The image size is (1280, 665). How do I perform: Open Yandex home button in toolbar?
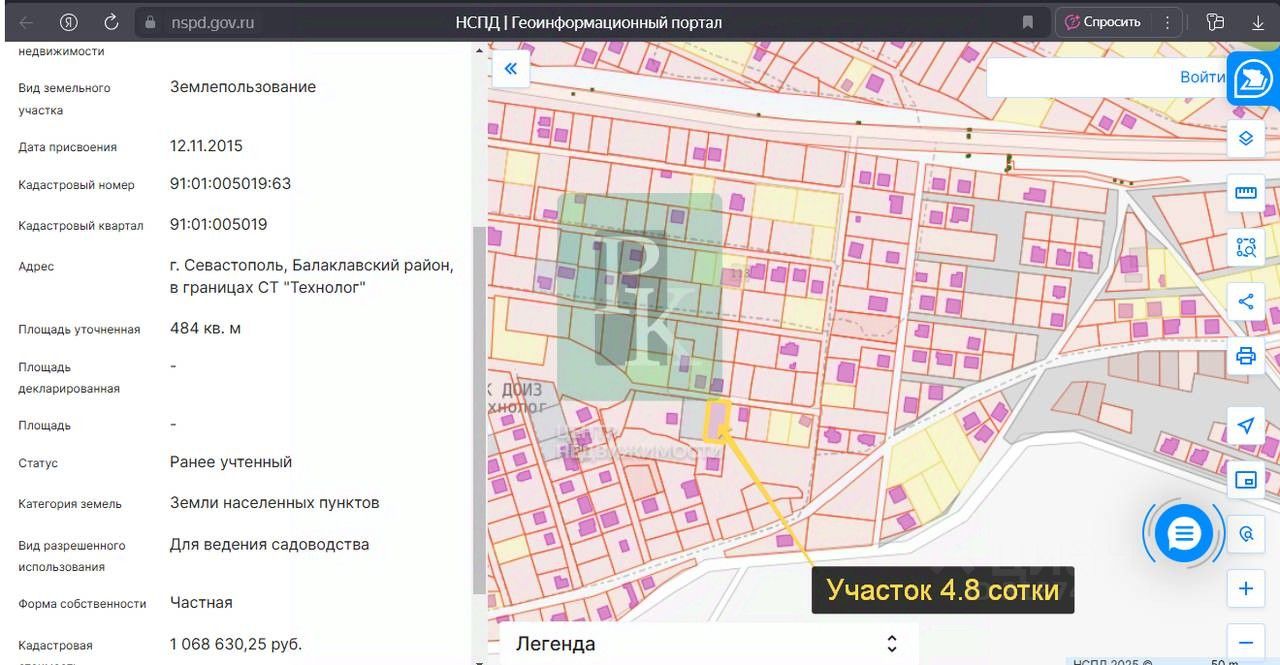pos(68,22)
